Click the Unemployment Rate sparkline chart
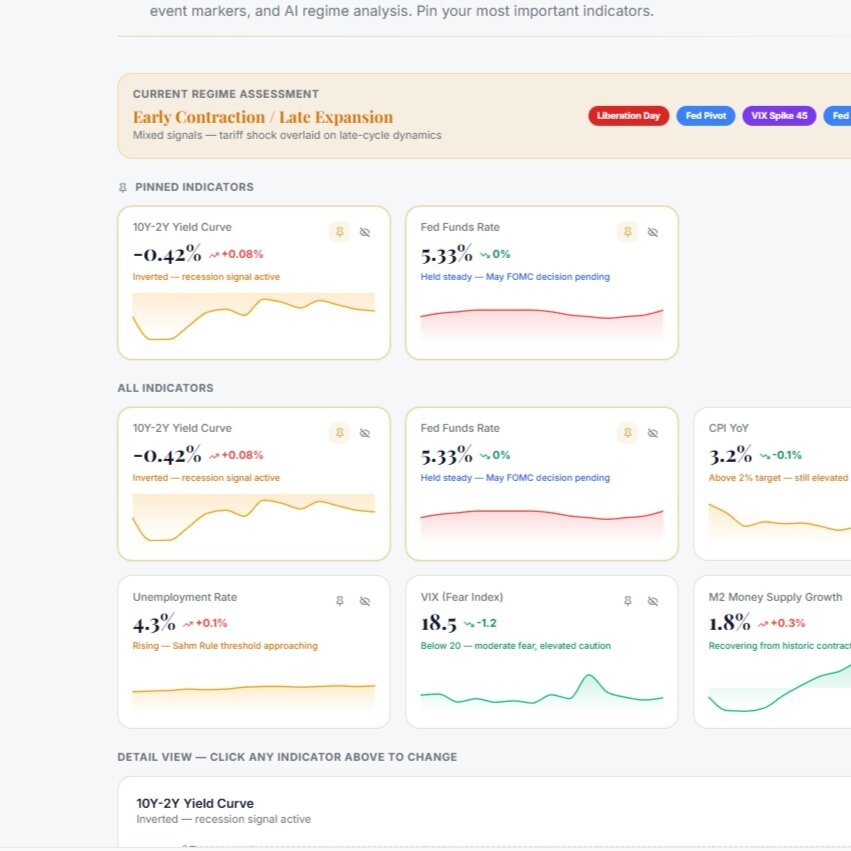Viewport: 851px width, 851px height. [253, 696]
